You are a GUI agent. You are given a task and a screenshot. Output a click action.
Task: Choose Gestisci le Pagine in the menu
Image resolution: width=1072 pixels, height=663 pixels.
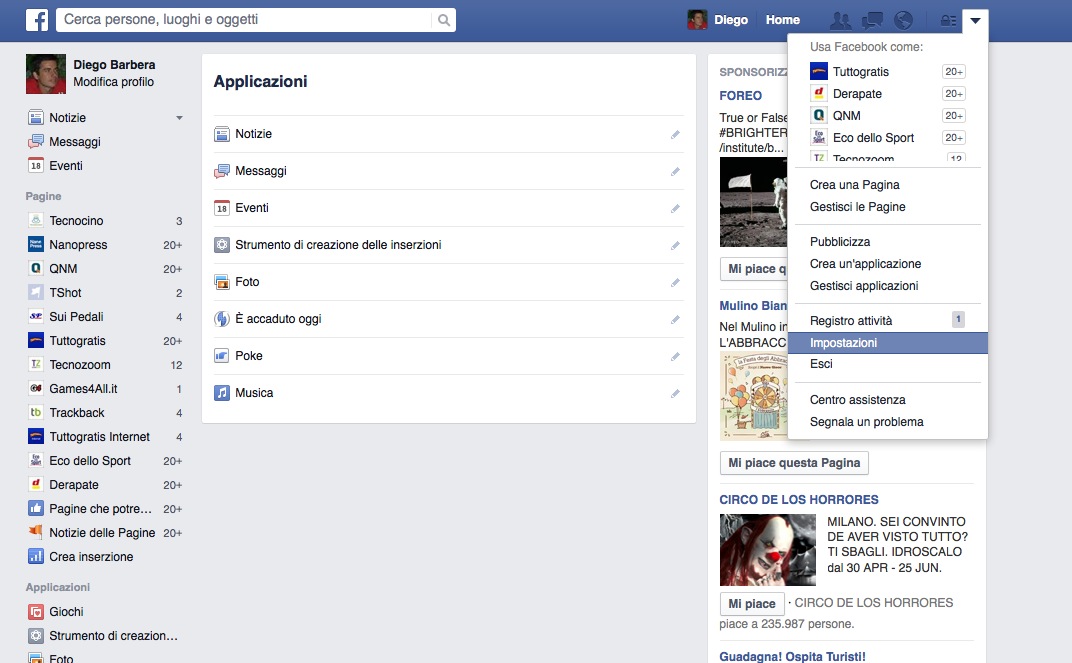pyautogui.click(x=857, y=206)
